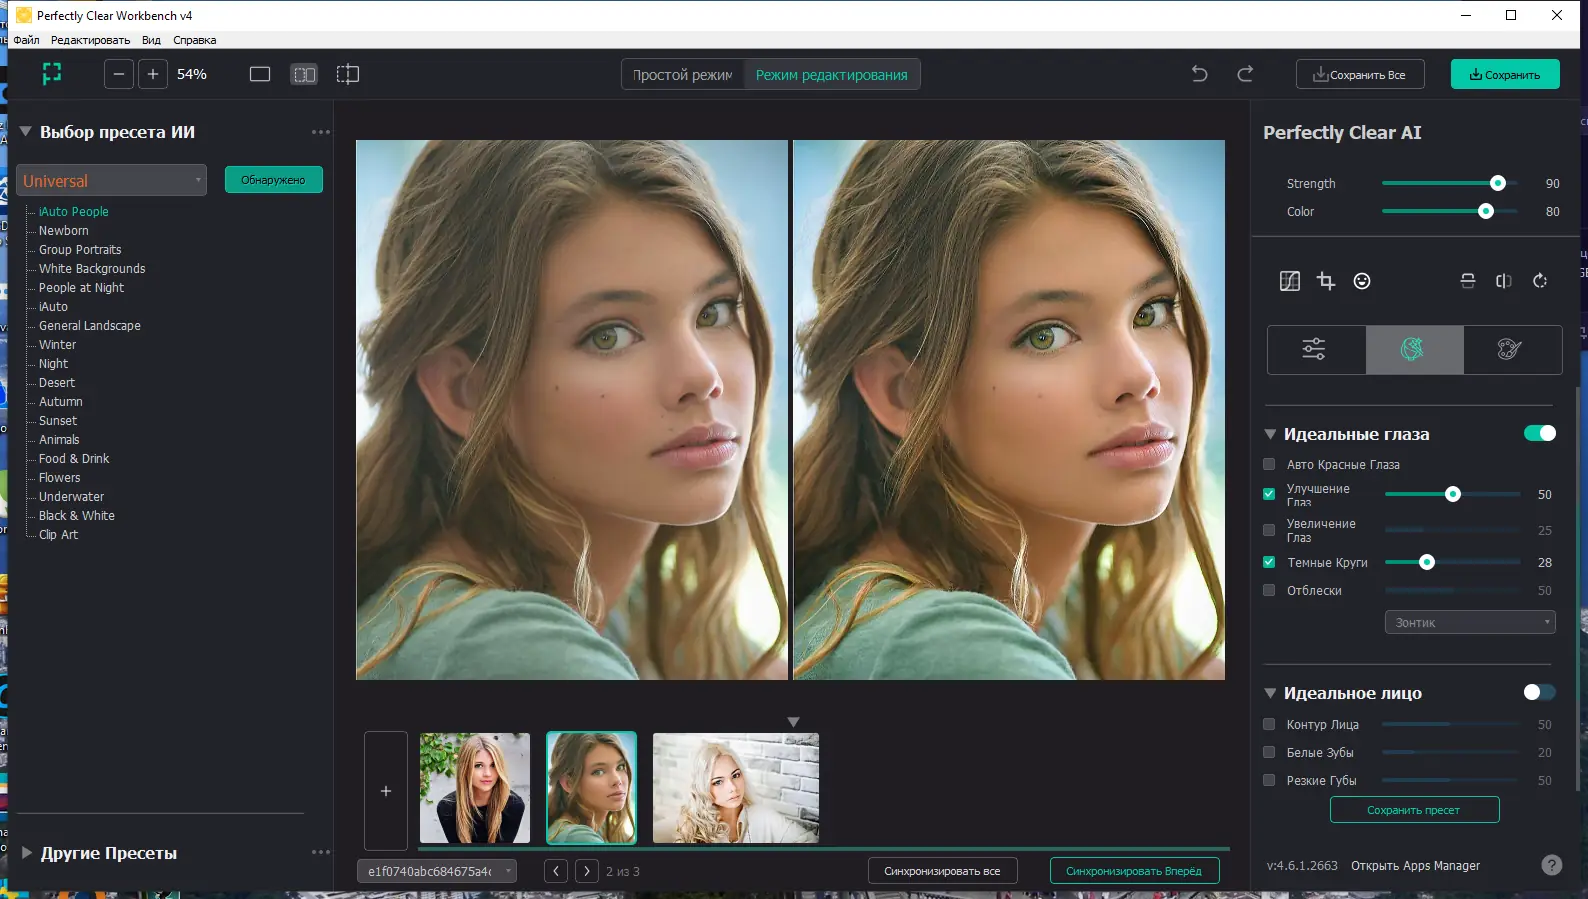Zoom out with the minus button
The height and width of the screenshot is (899, 1588).
119,74
